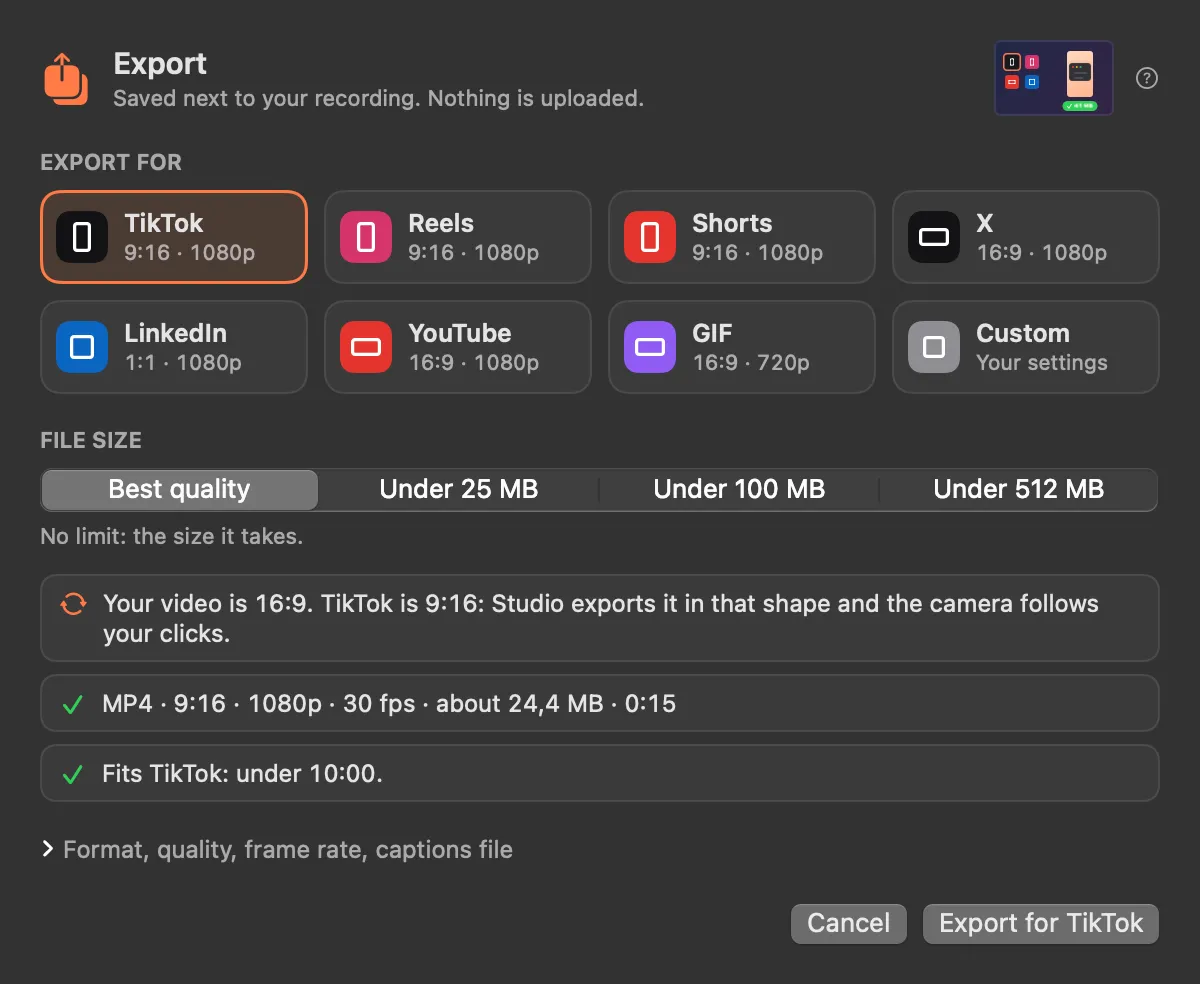Image resolution: width=1200 pixels, height=984 pixels.
Task: Click the "EXPORT FOR" section heading
Action: 111,162
